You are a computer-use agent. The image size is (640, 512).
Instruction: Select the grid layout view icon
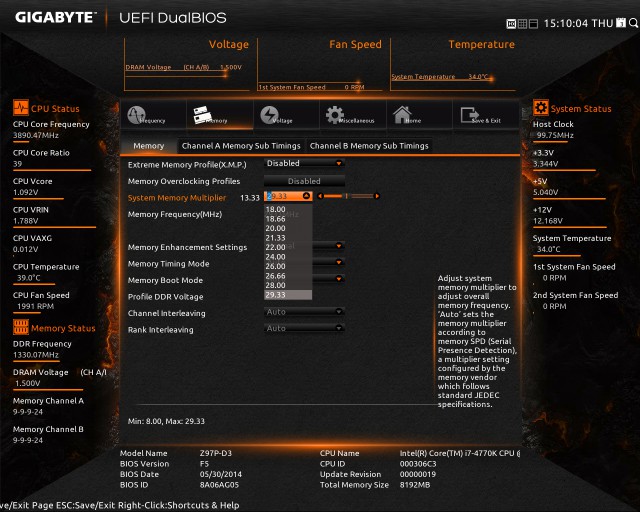pyautogui.click(x=522, y=24)
